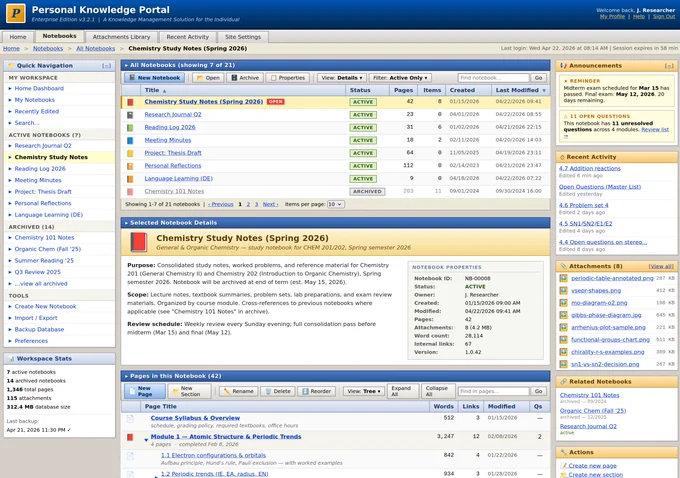The image size is (680, 478).
Task: Click the Reorder button
Action: [317, 391]
